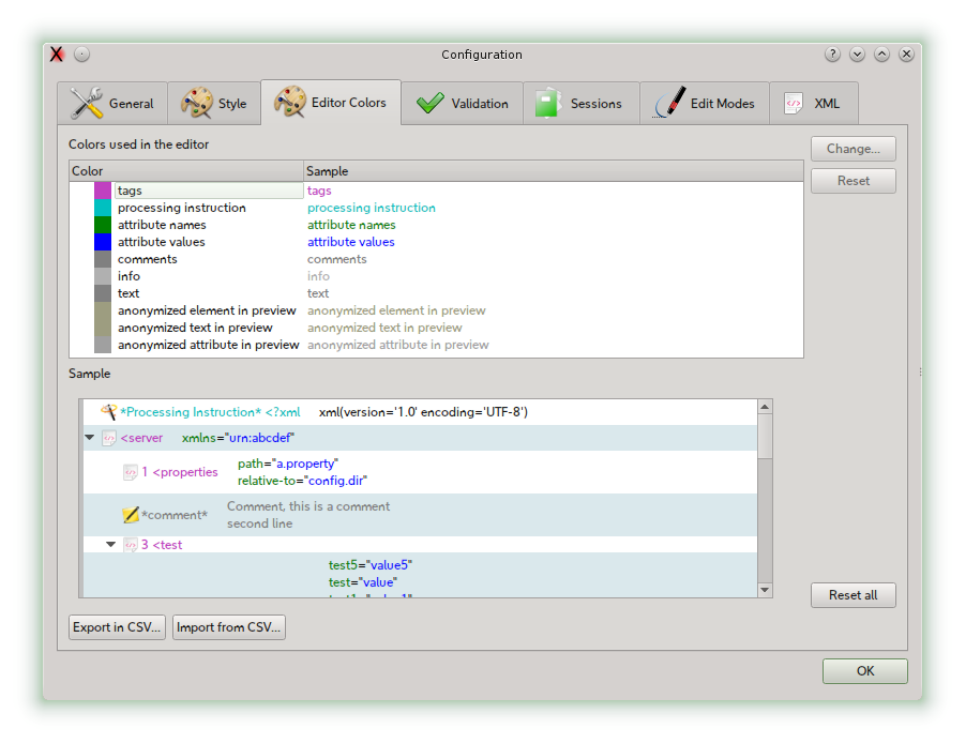965x743 pixels.
Task: Click the Editor Colors palette icon
Action: 289,102
